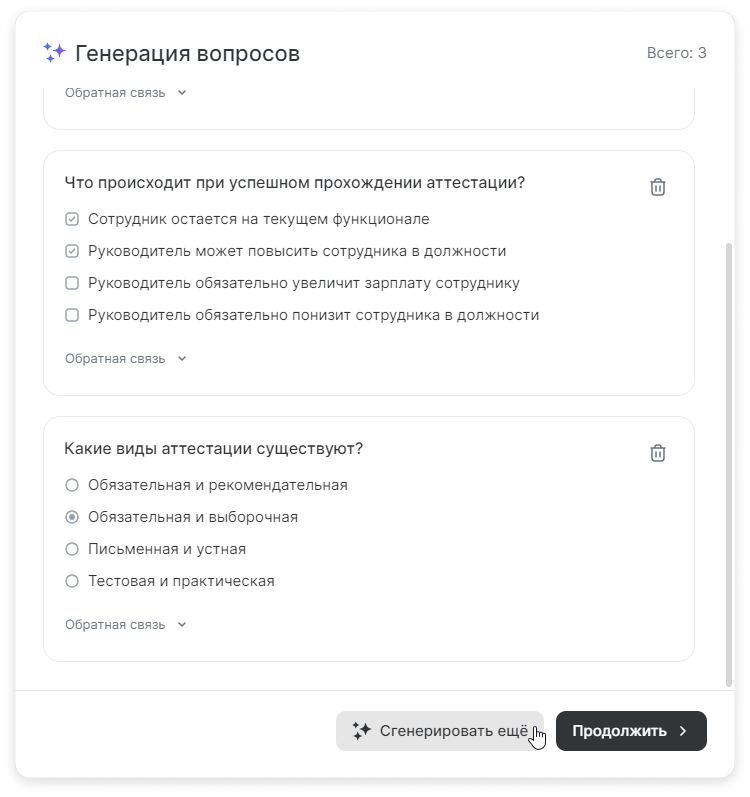This screenshot has width=750, height=797.
Task: Select Письменная и устная radio option
Action: (72, 549)
